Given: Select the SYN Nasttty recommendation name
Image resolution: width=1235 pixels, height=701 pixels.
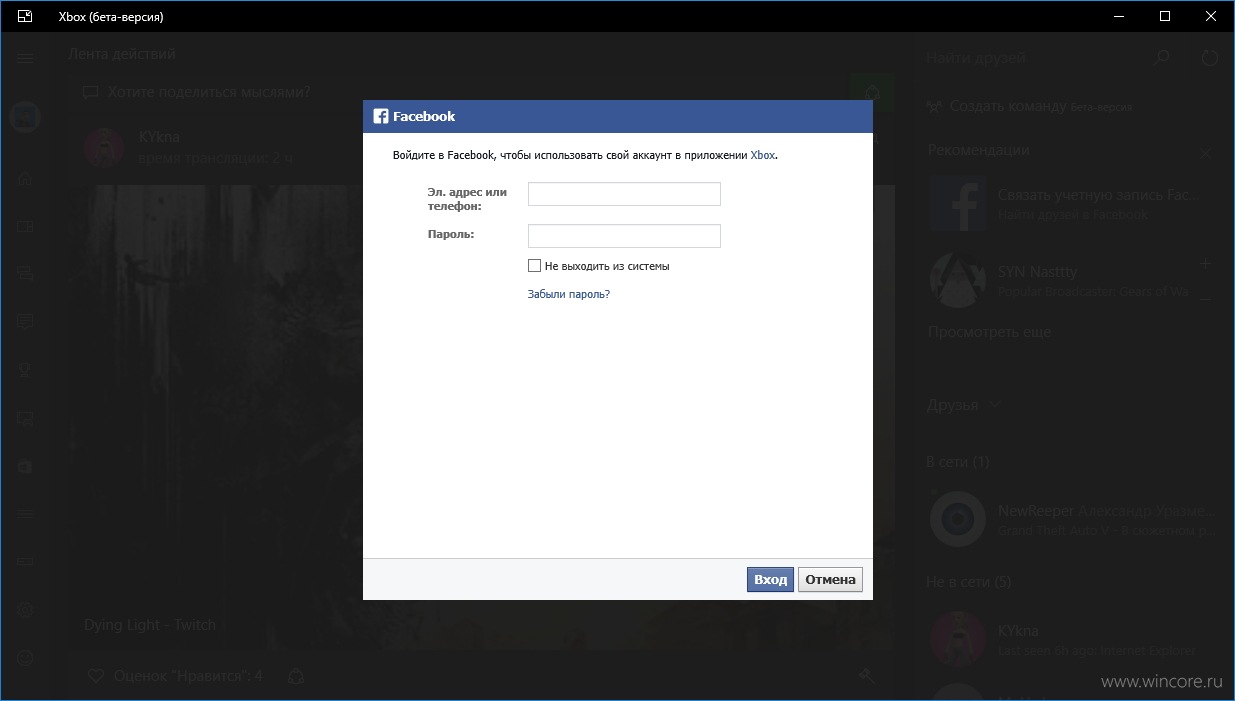Looking at the screenshot, I should [1037, 271].
